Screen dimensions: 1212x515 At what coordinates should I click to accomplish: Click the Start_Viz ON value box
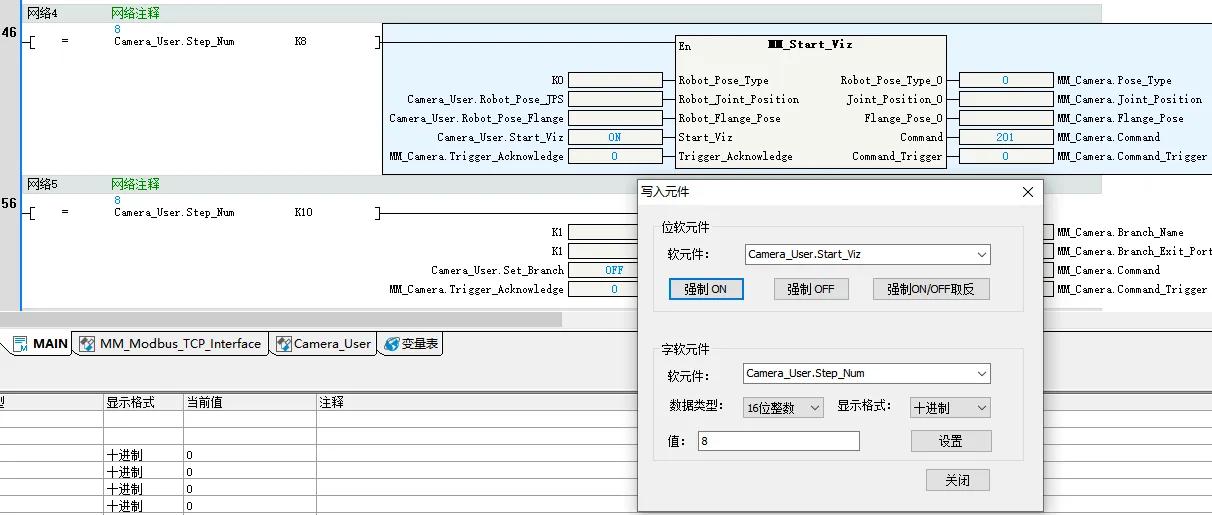614,137
